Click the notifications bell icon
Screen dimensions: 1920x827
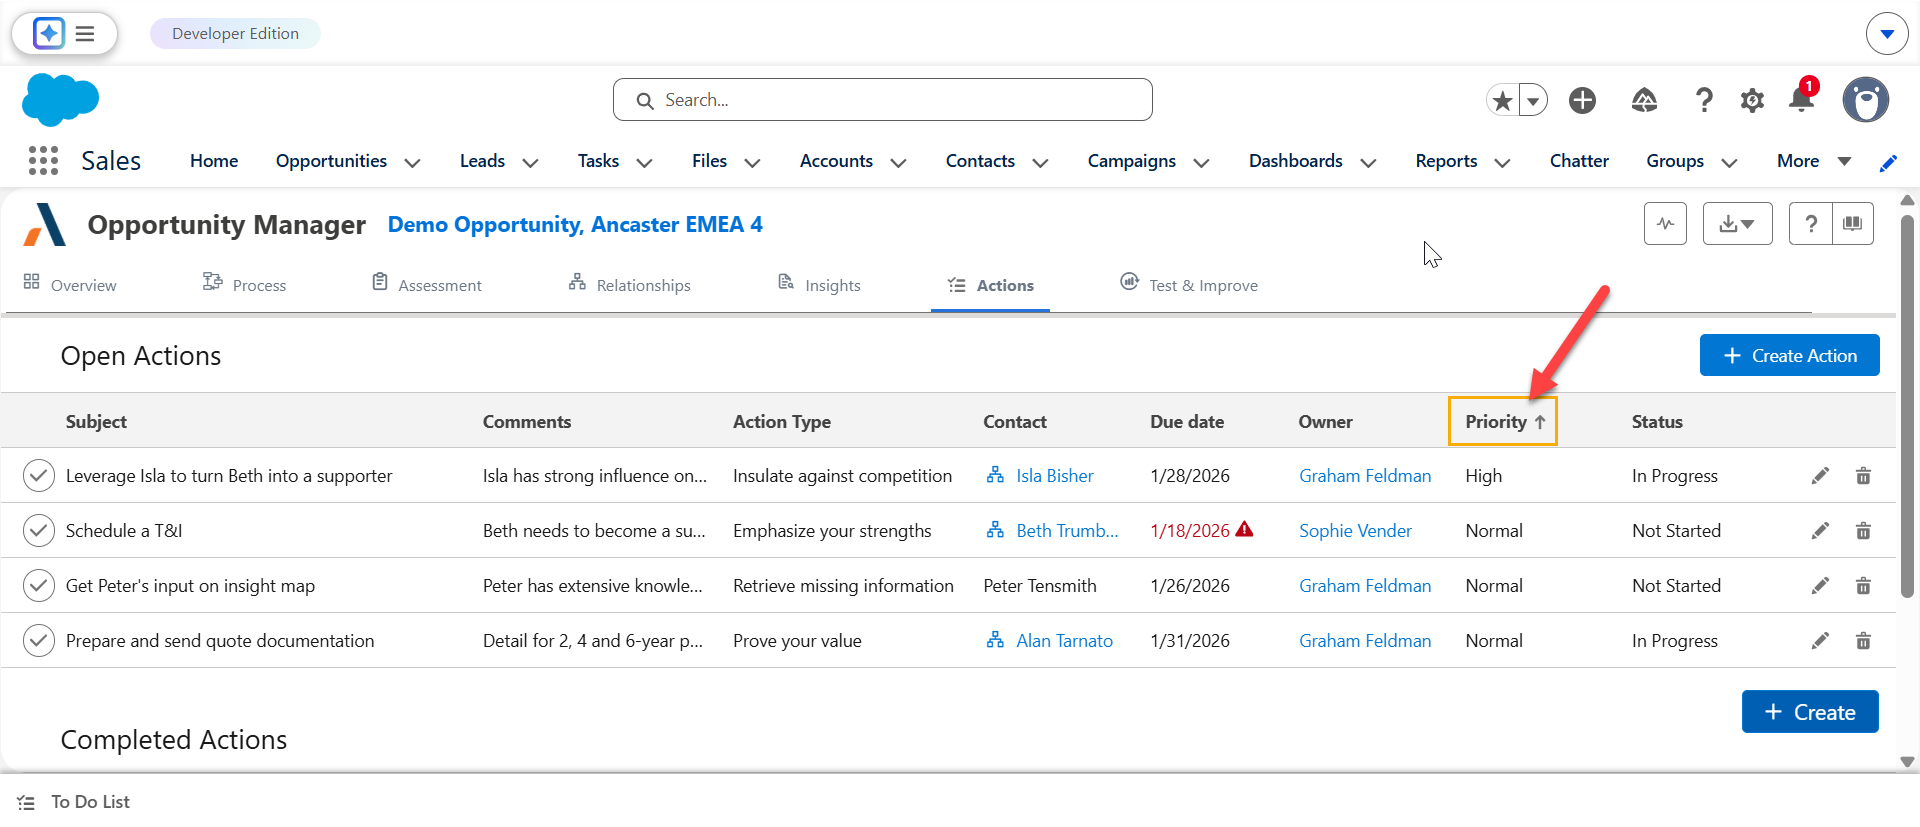point(1801,100)
